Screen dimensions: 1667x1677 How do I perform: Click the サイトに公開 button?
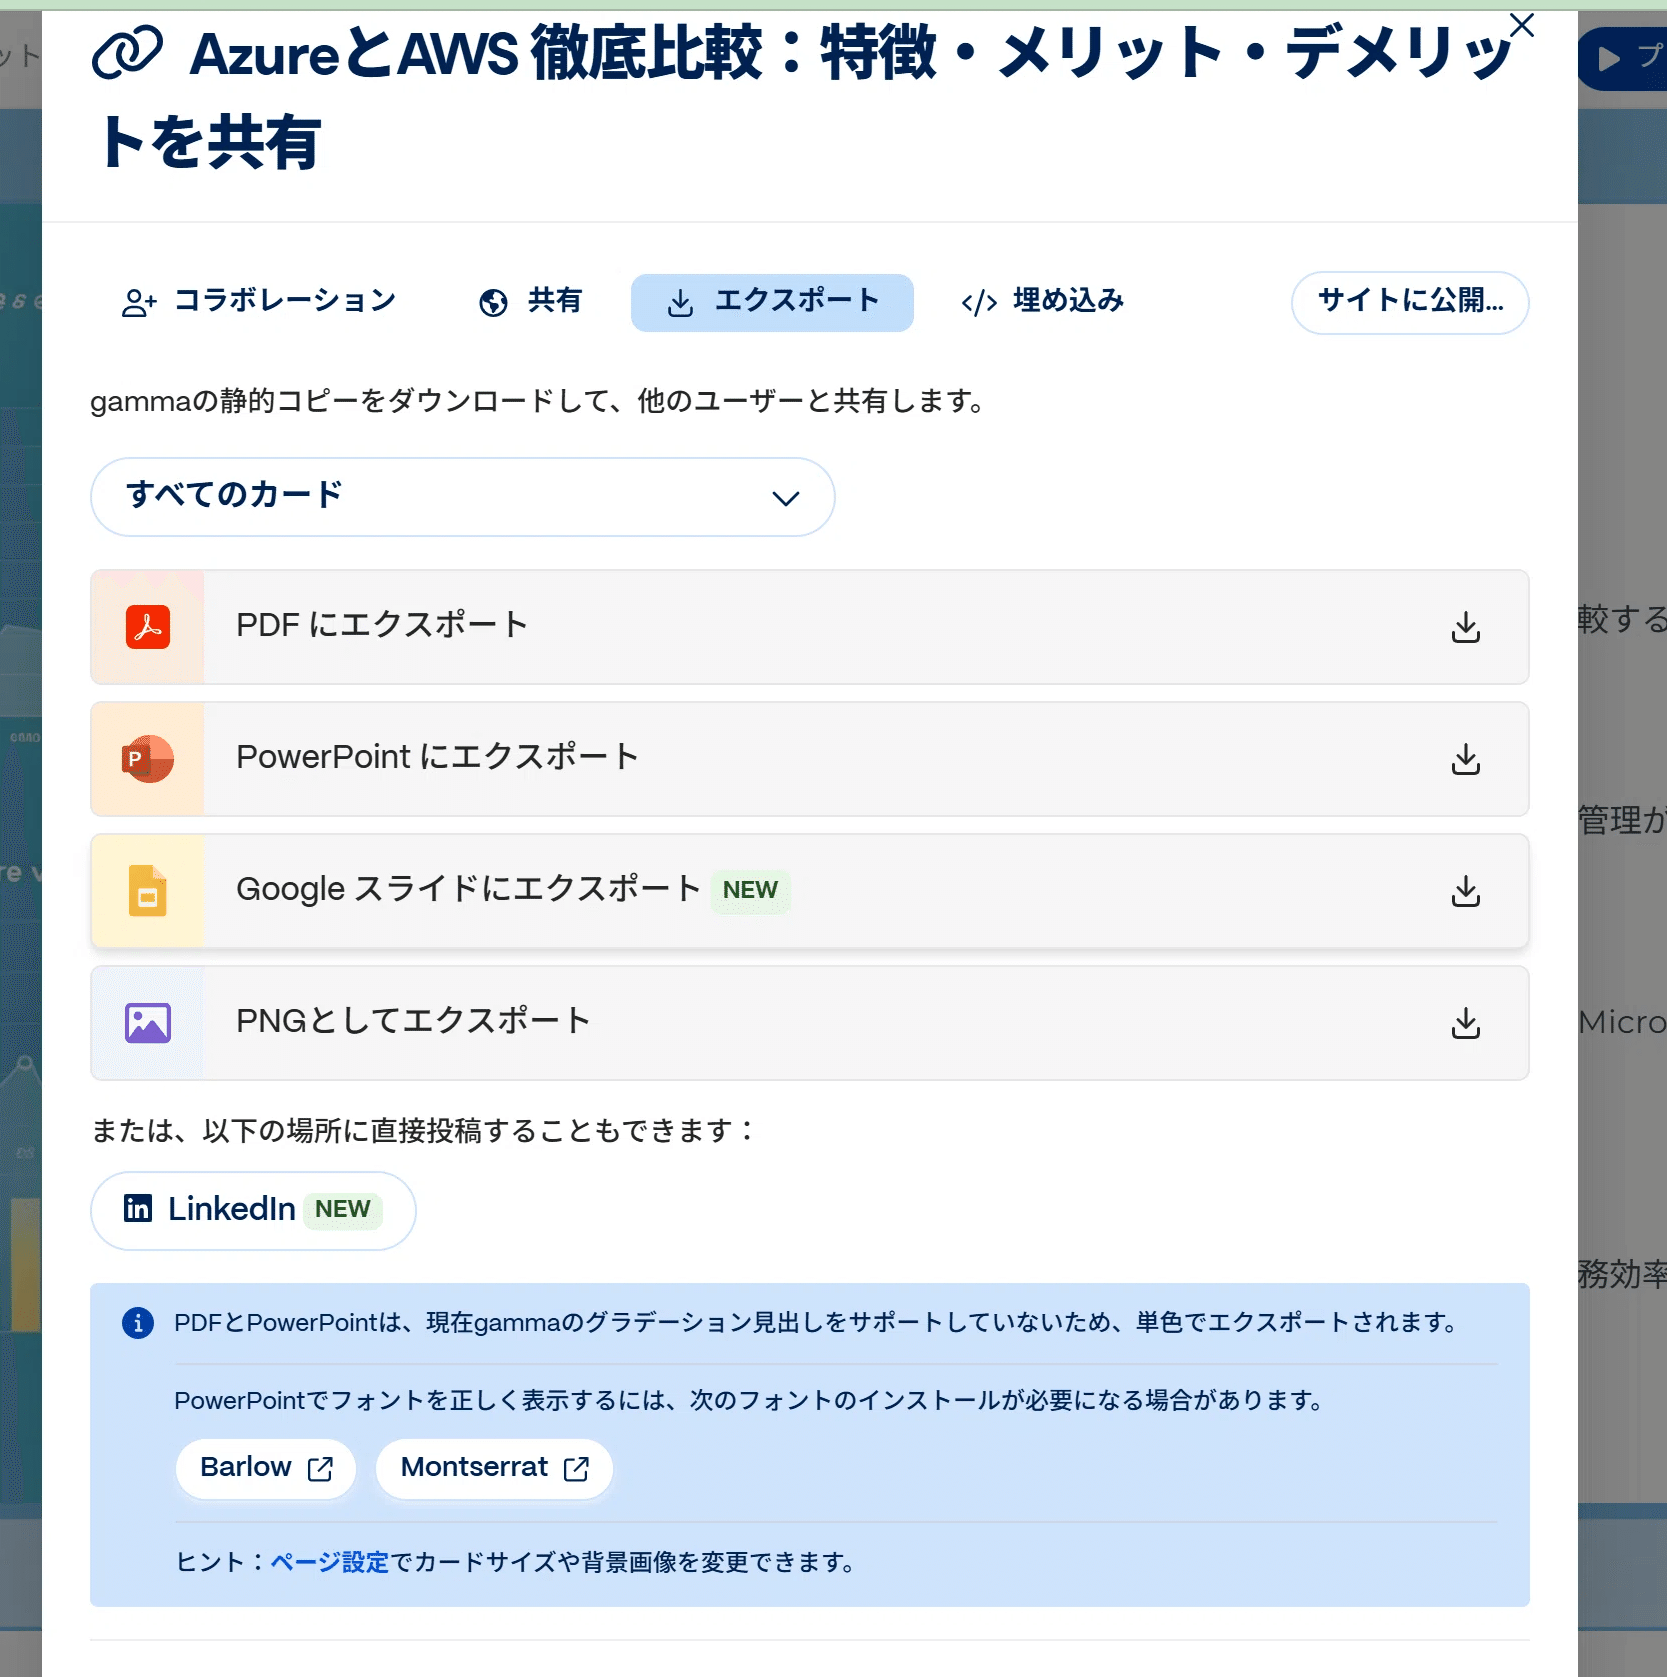click(1410, 302)
